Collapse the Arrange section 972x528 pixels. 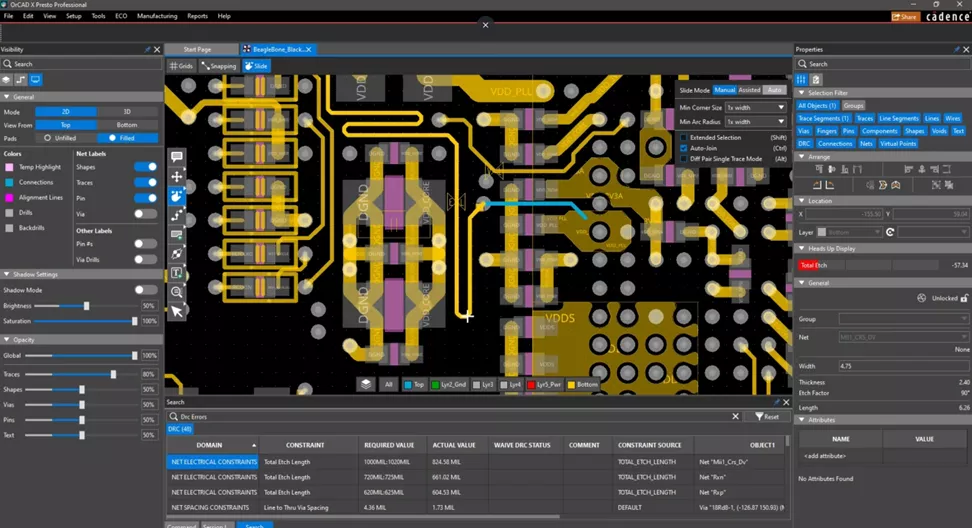tap(802, 157)
